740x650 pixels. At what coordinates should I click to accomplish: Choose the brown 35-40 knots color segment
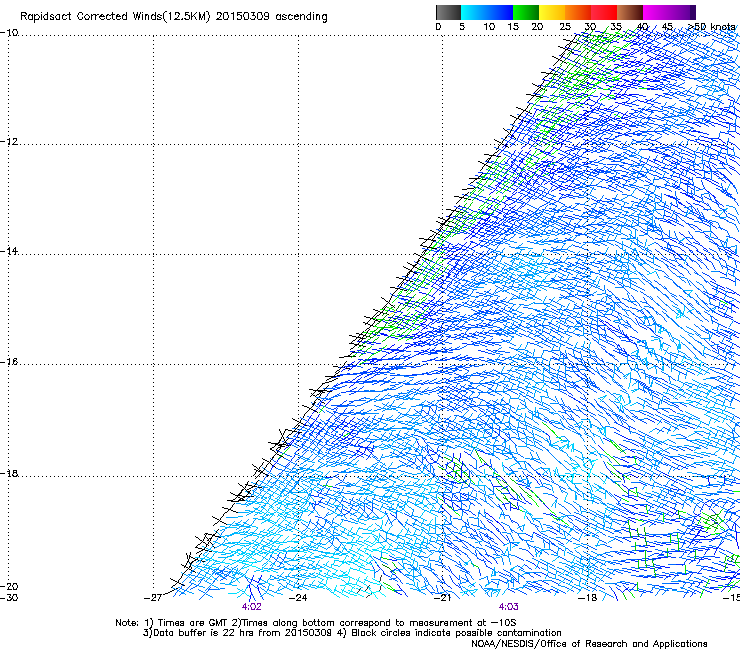630,12
